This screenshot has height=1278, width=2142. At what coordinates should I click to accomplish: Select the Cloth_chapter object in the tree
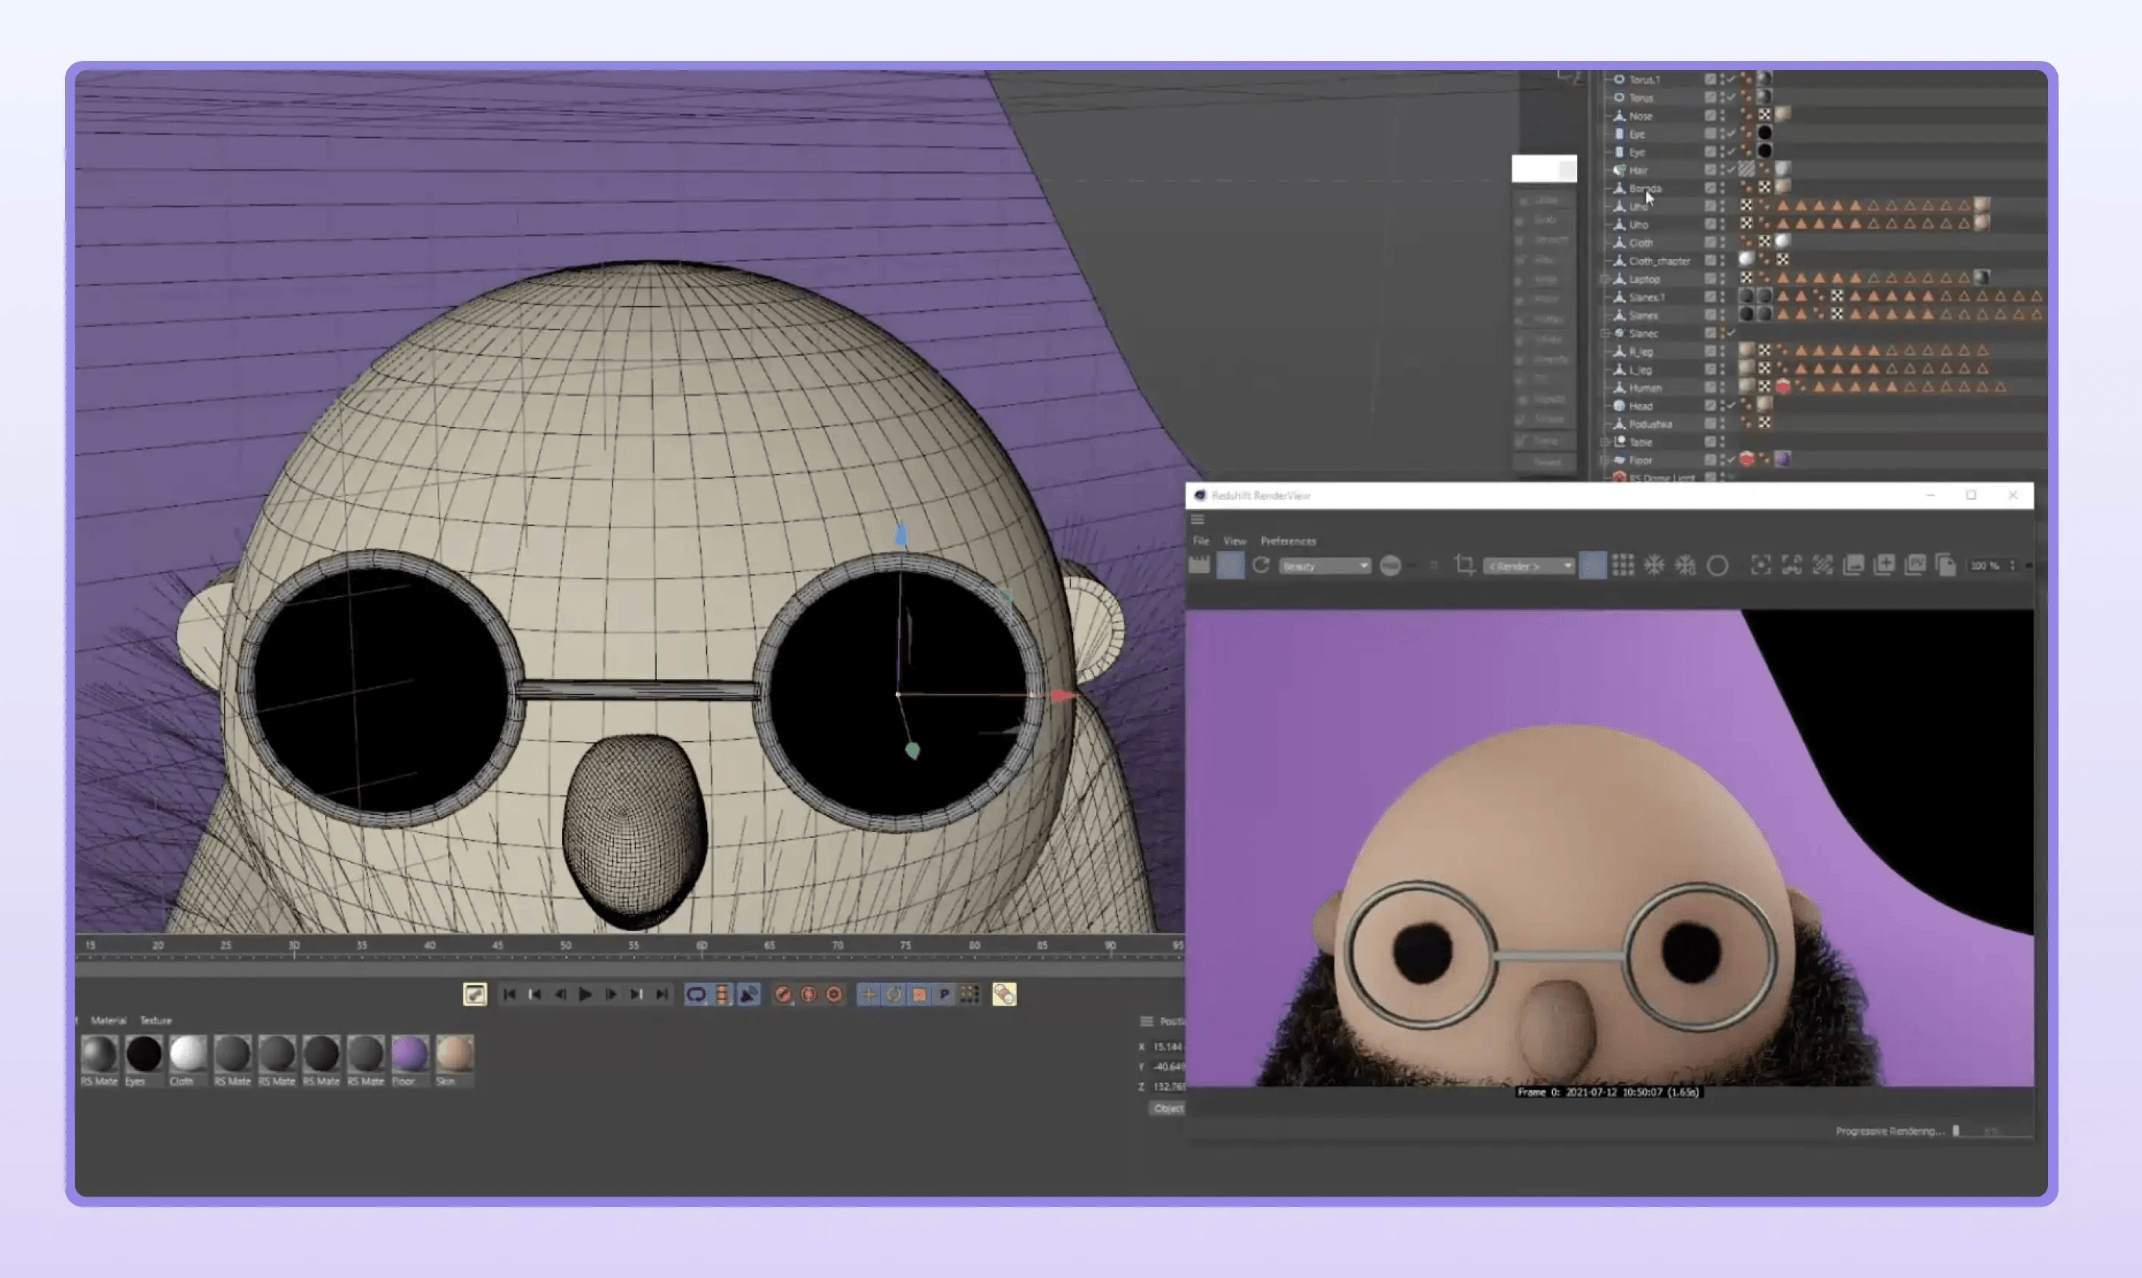coord(1659,261)
